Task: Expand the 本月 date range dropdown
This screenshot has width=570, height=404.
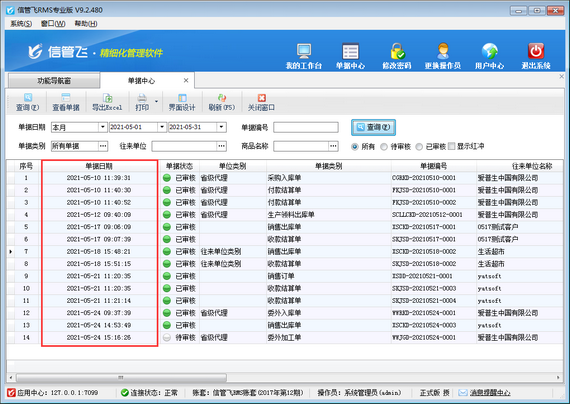Action: coord(103,127)
